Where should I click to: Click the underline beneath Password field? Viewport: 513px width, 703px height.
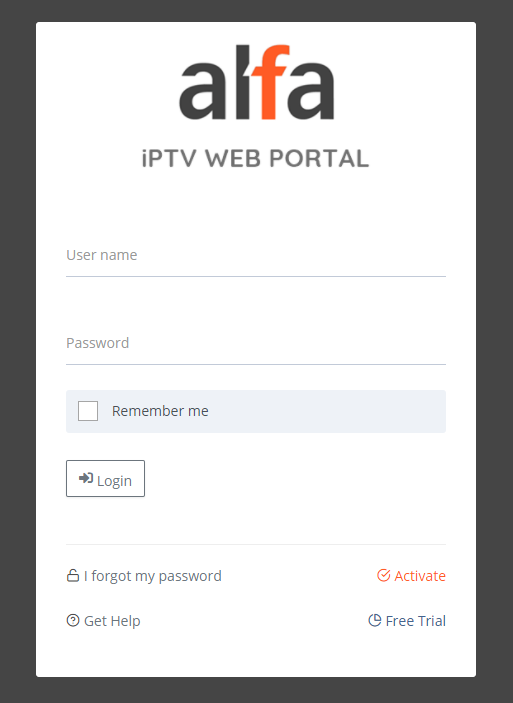pyautogui.click(x=256, y=364)
